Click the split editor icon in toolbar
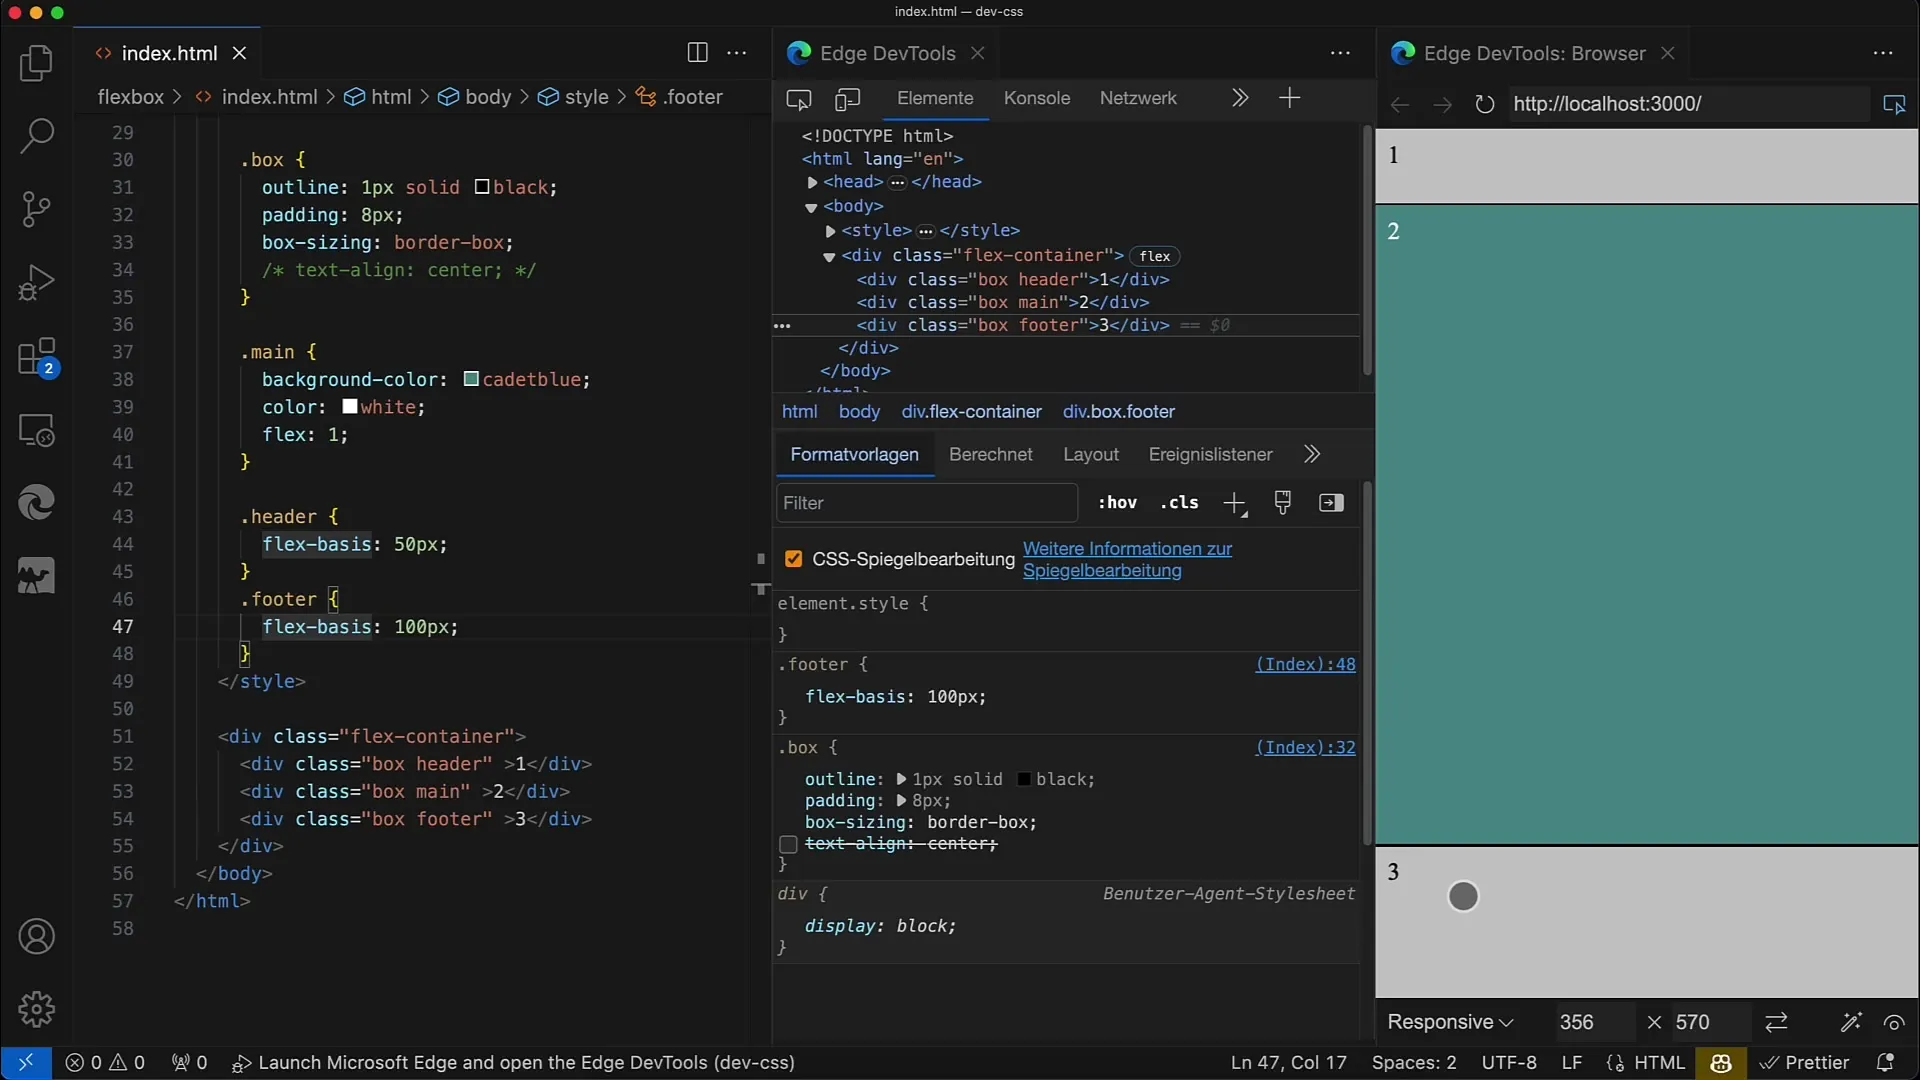This screenshot has width=1920, height=1080. (698, 53)
